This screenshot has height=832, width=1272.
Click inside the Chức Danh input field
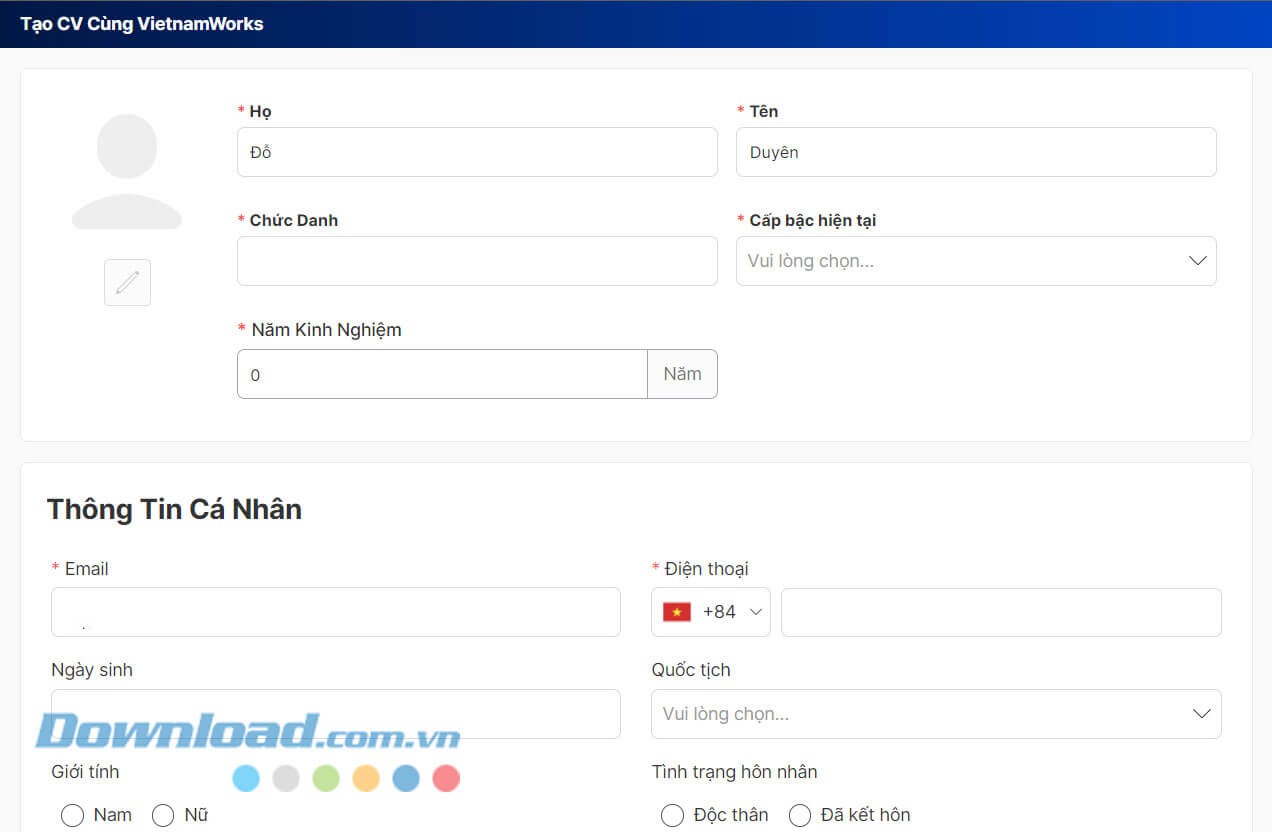(x=477, y=260)
